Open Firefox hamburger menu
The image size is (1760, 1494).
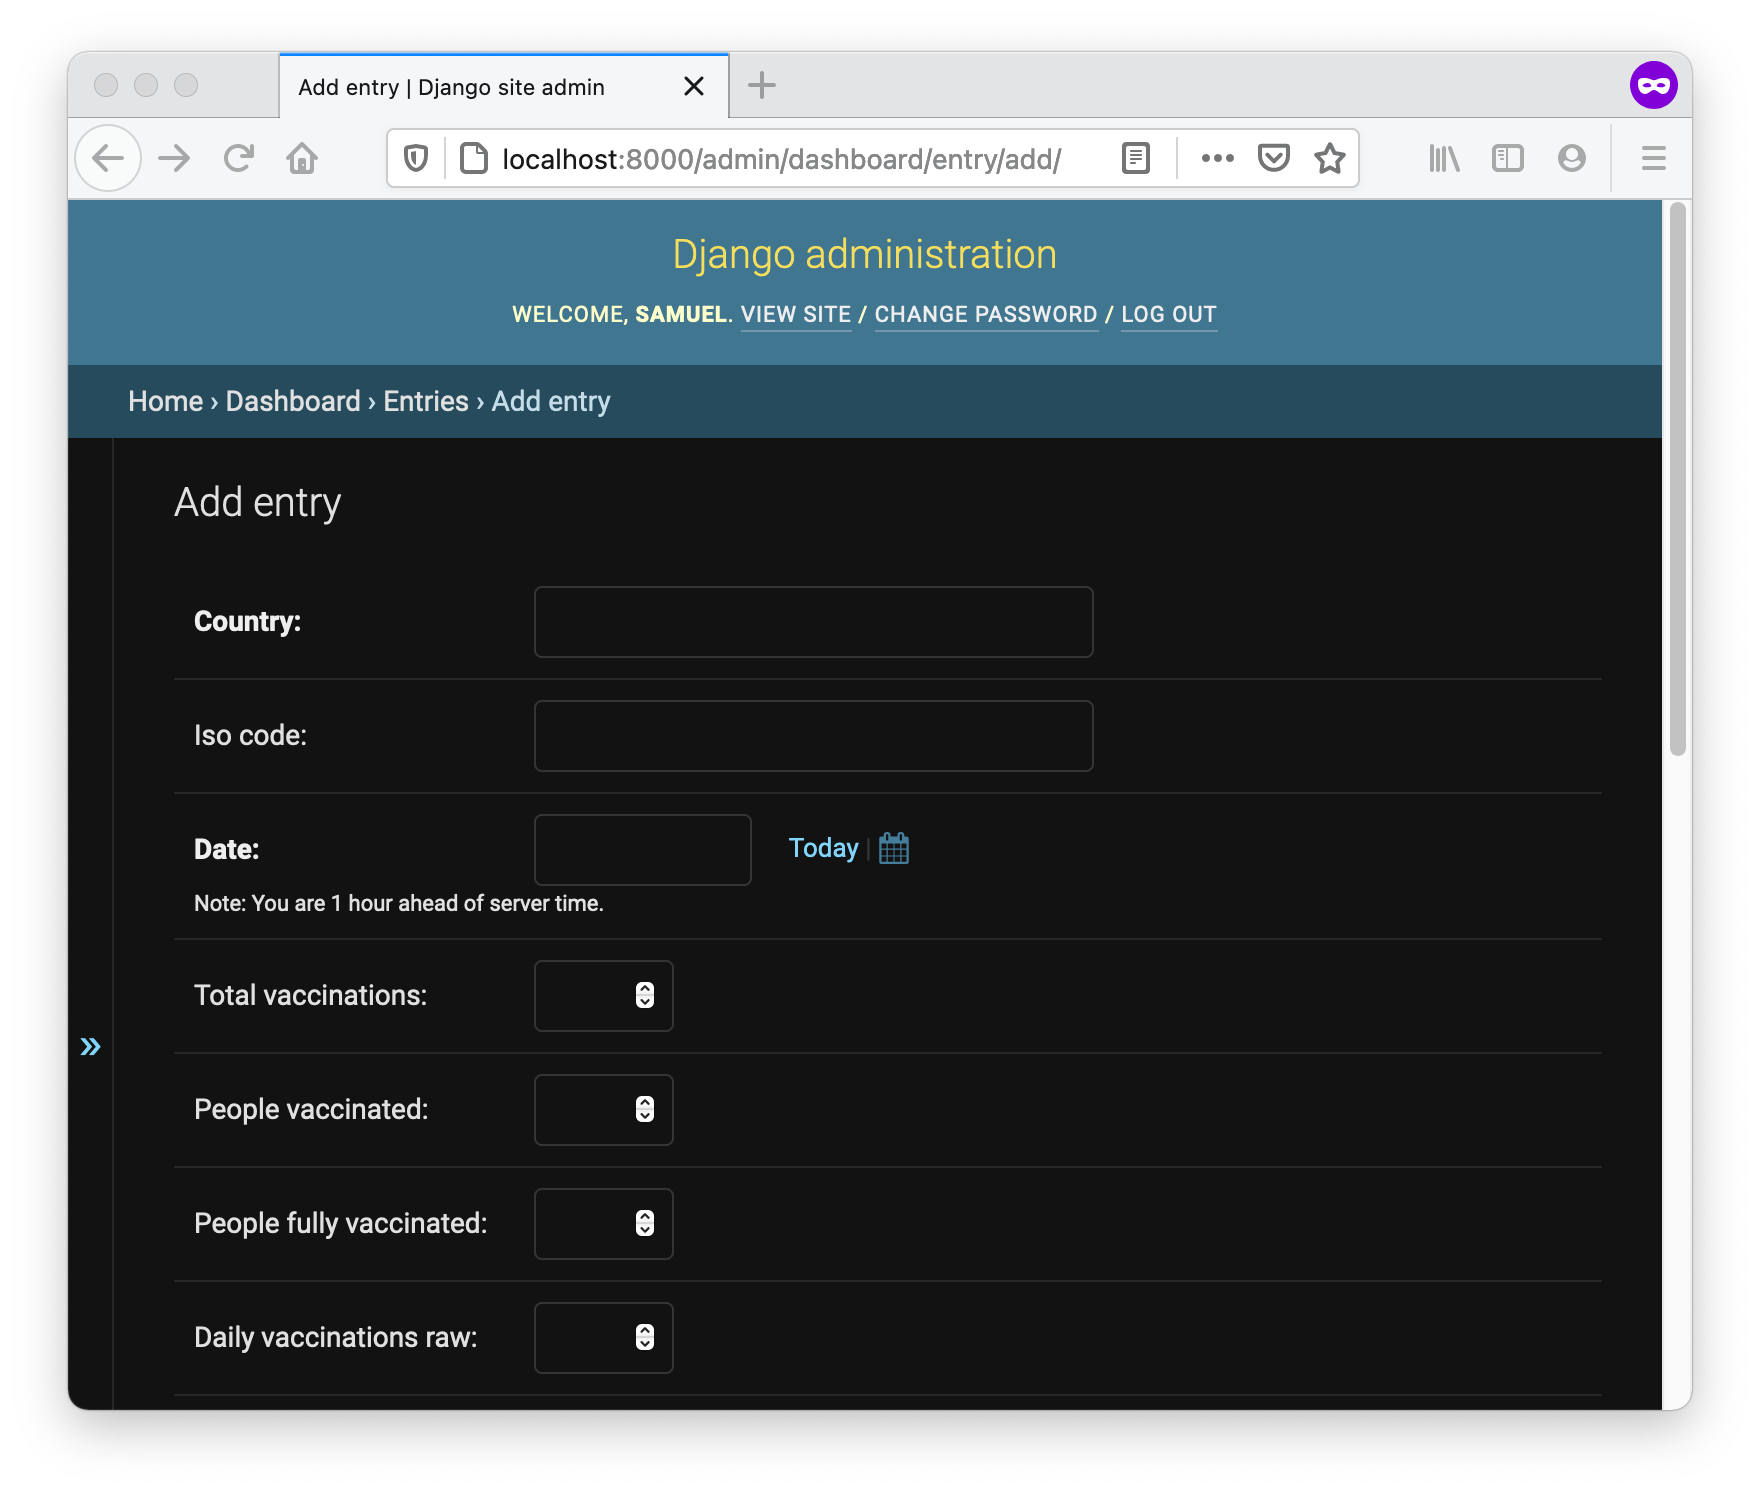coord(1653,158)
